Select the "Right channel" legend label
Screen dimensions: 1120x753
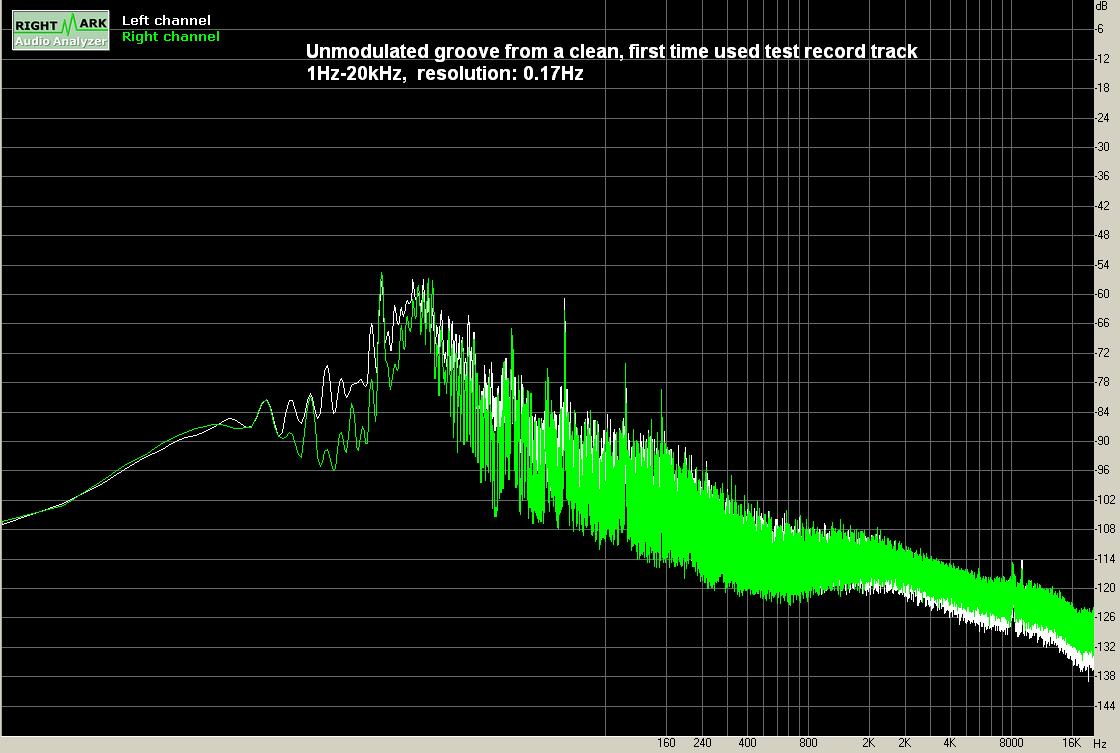pos(171,36)
